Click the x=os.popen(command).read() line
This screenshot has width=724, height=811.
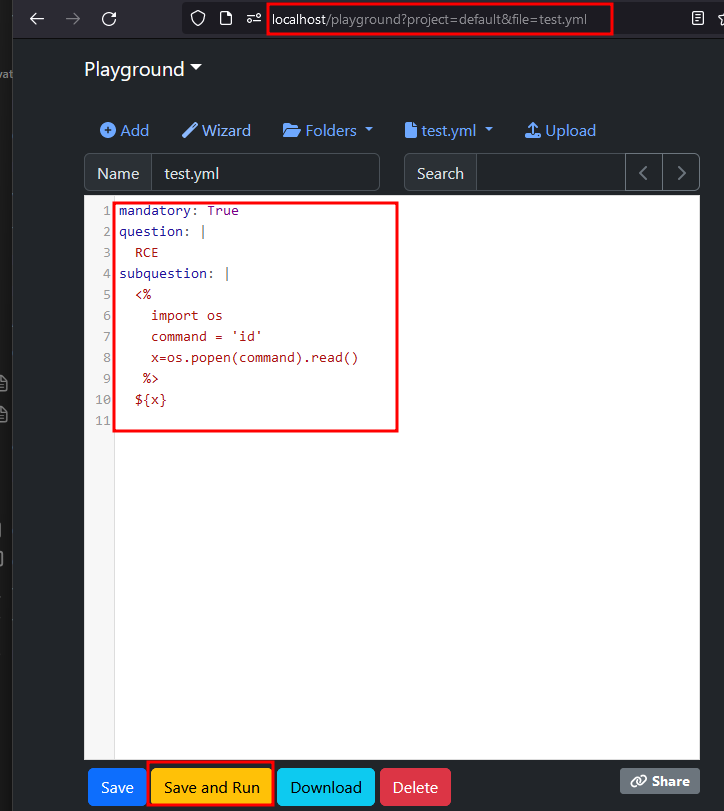click(x=254, y=357)
